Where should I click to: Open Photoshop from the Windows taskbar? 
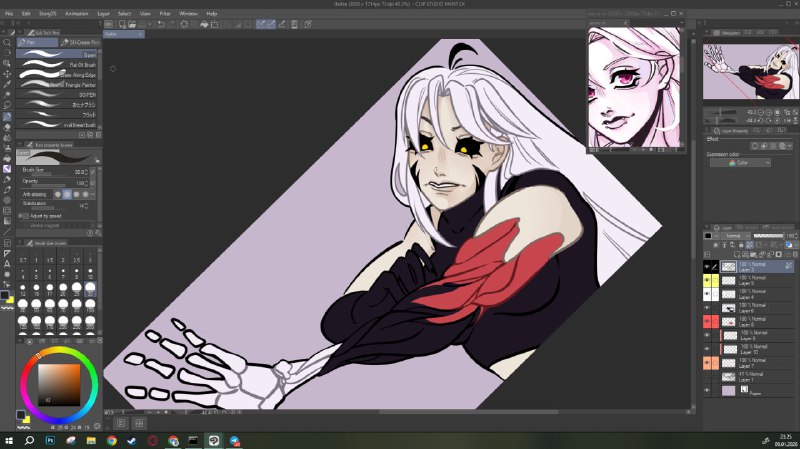pos(50,440)
